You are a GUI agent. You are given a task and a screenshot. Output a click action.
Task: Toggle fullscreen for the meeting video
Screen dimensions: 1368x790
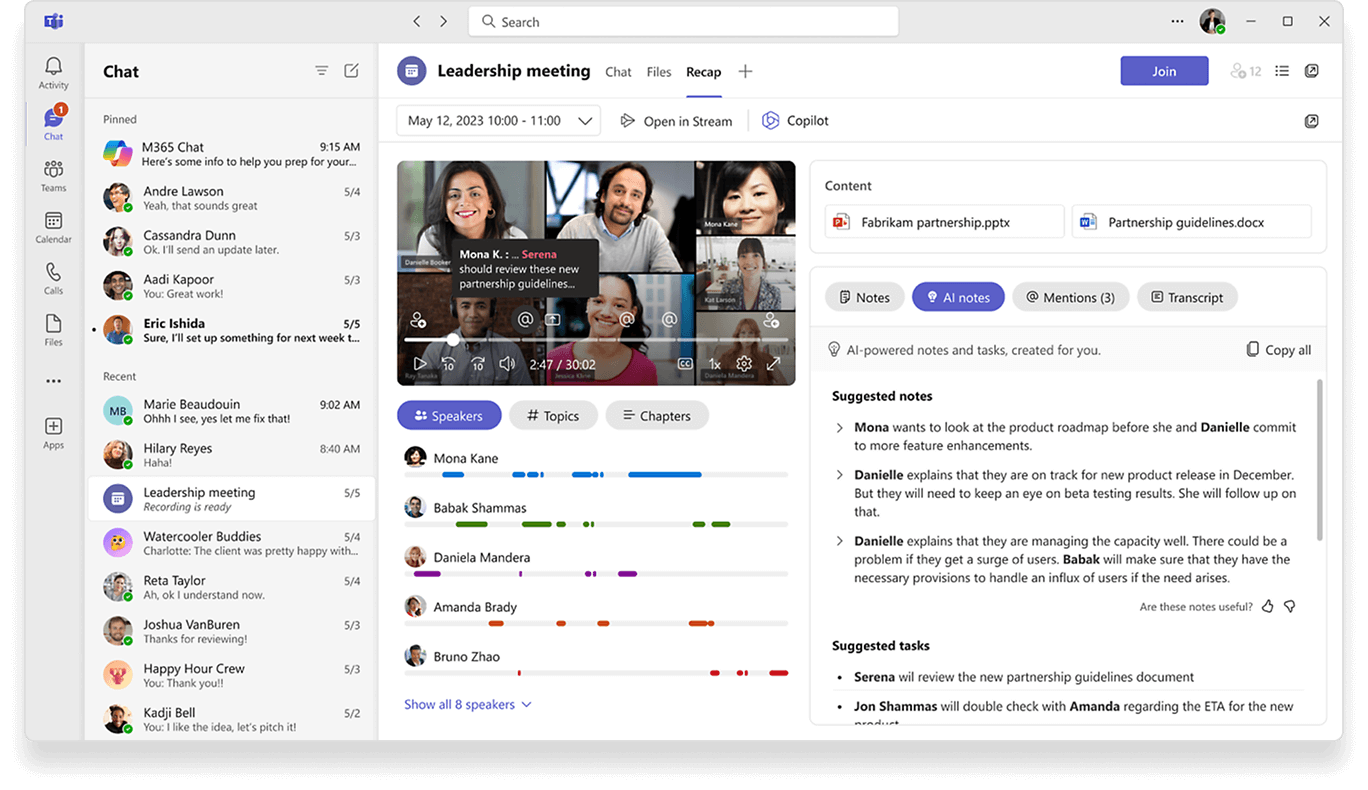(773, 364)
